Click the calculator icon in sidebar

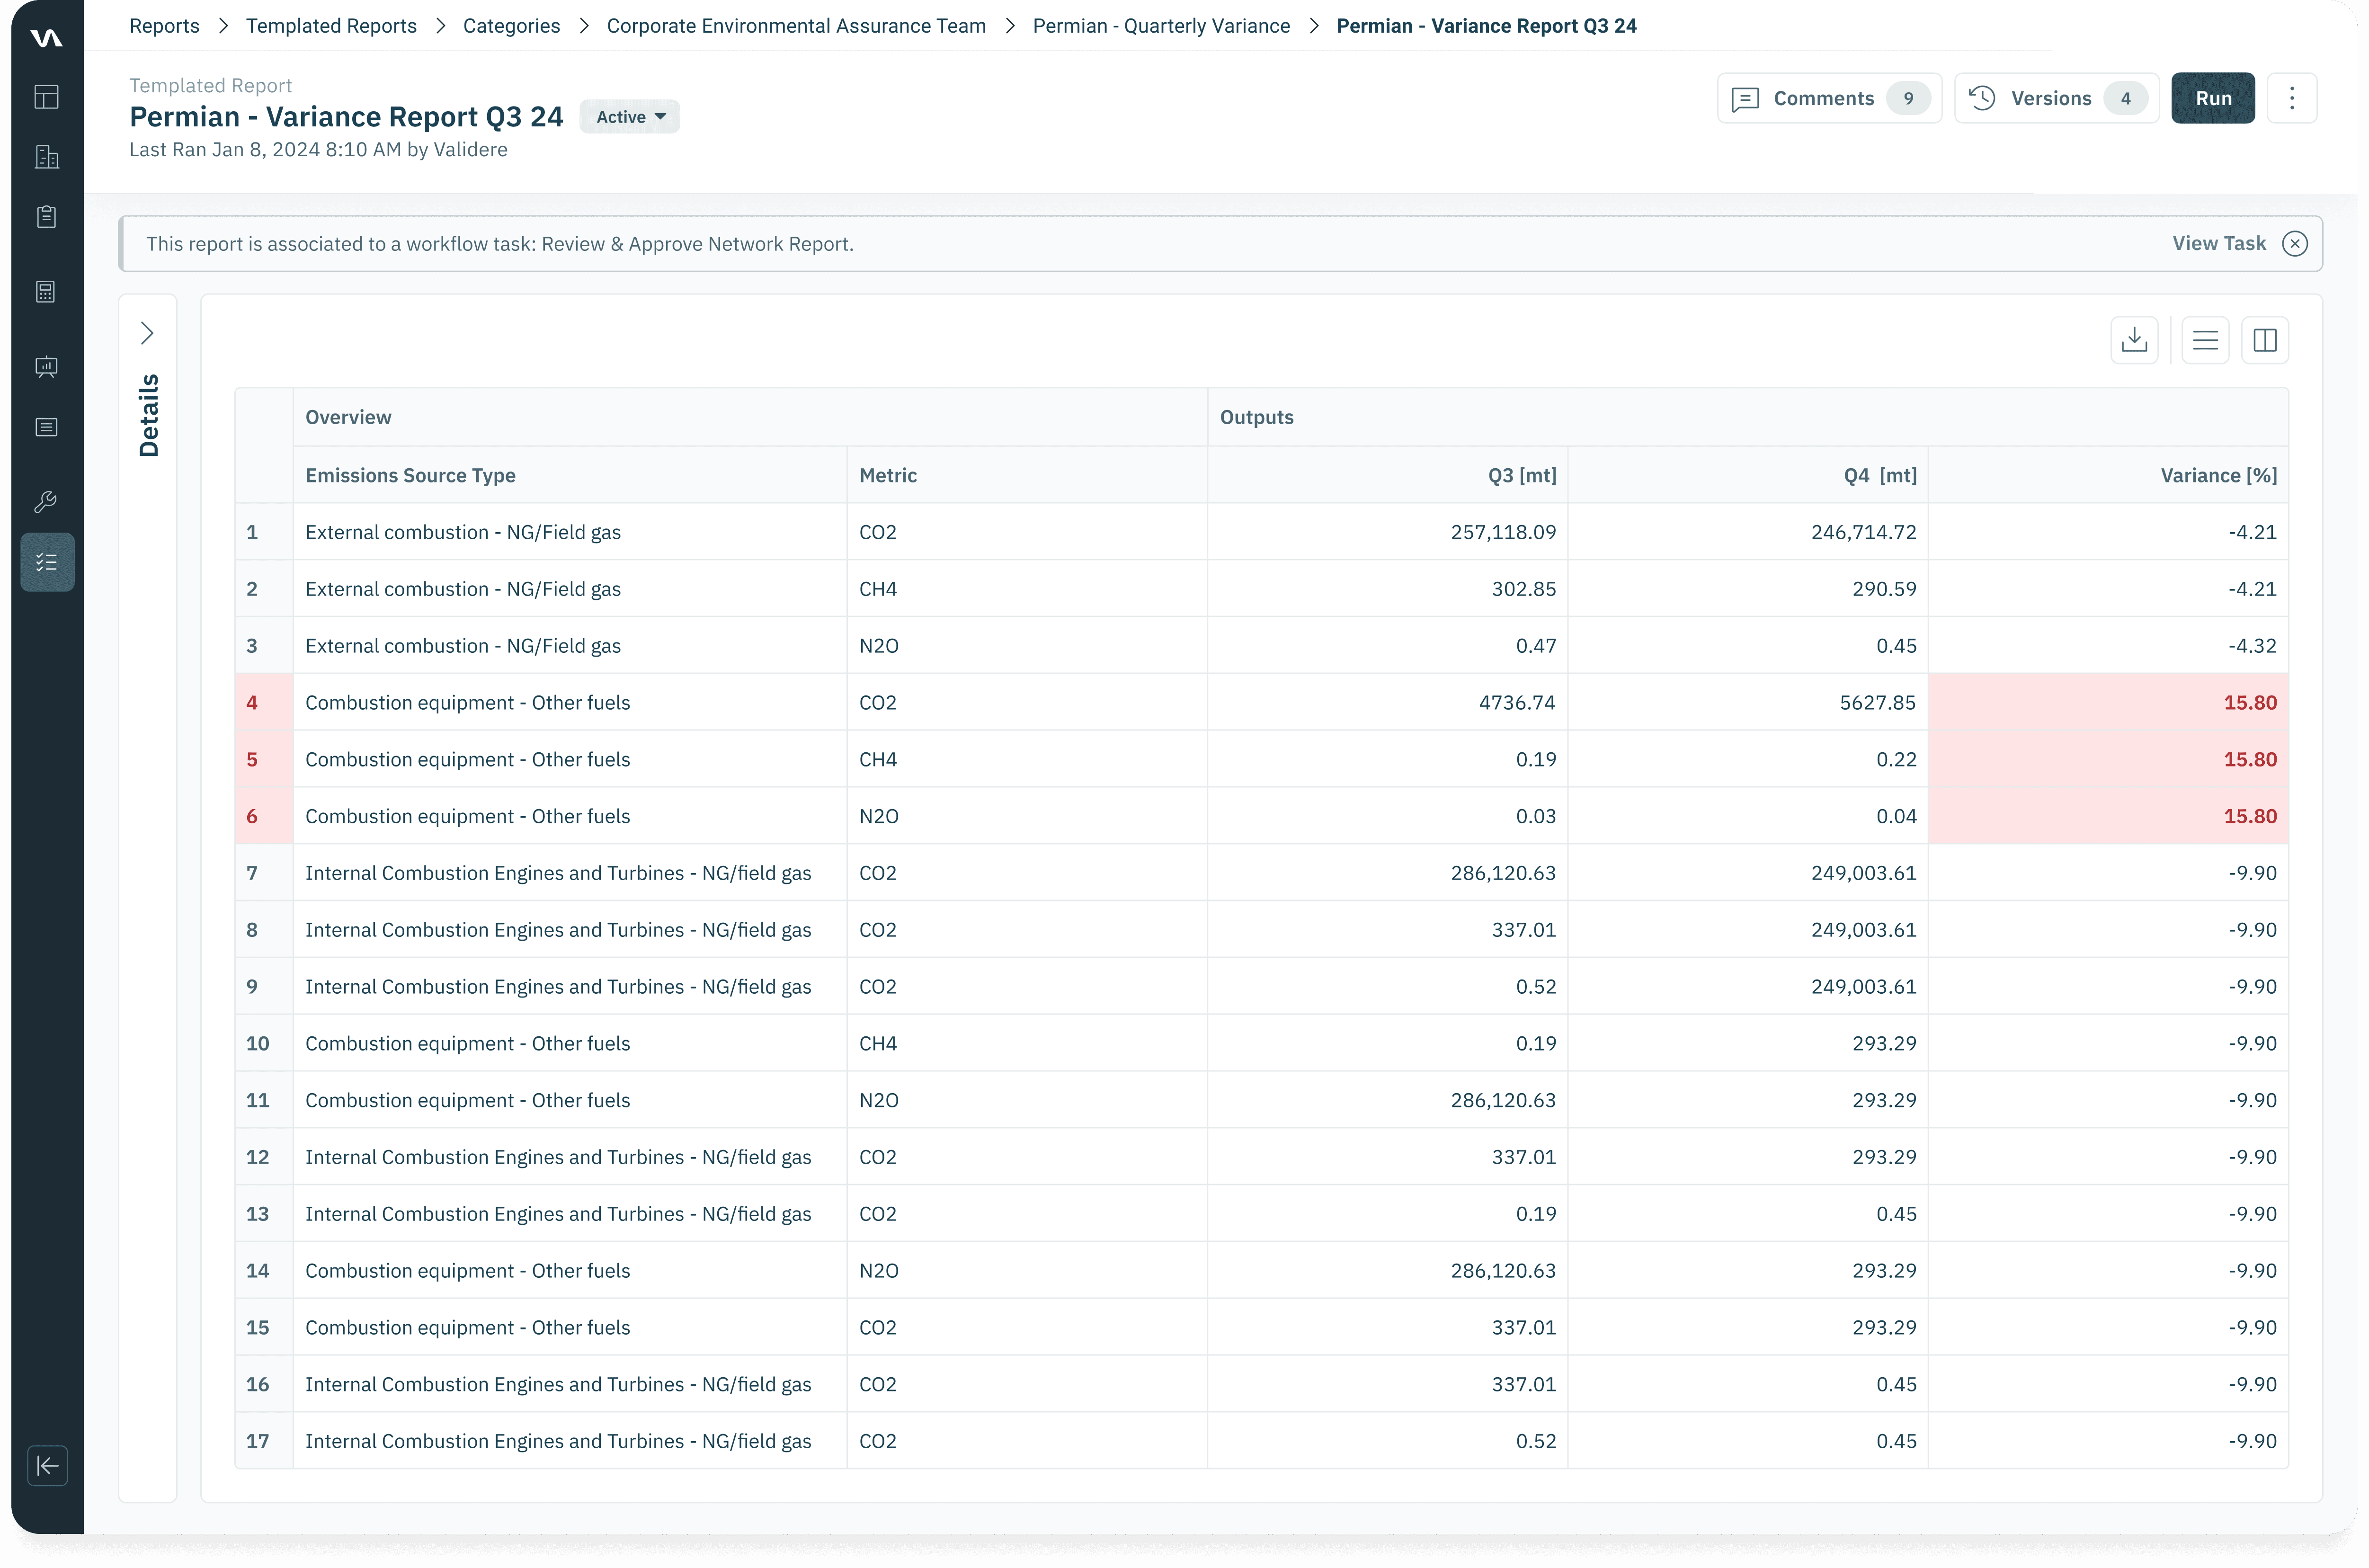(x=46, y=292)
